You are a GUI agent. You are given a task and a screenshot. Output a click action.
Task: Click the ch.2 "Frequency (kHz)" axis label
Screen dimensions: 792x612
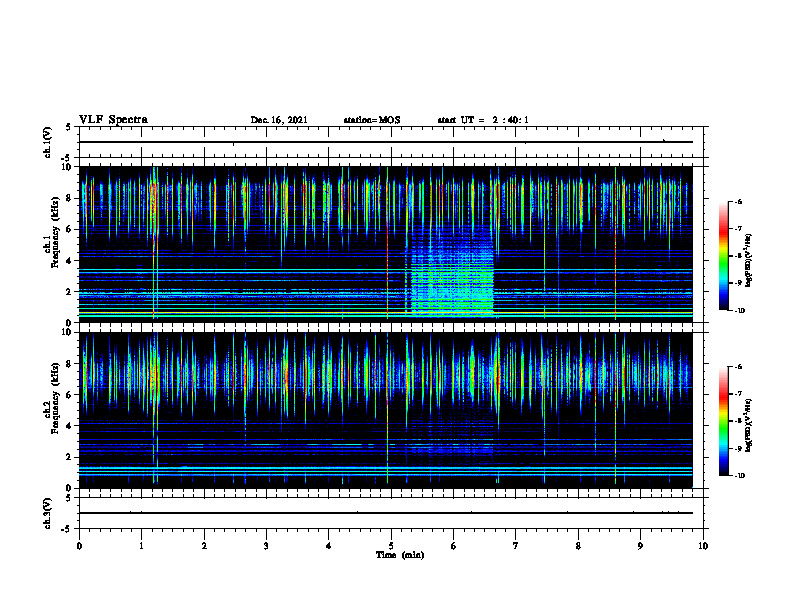tap(55, 398)
